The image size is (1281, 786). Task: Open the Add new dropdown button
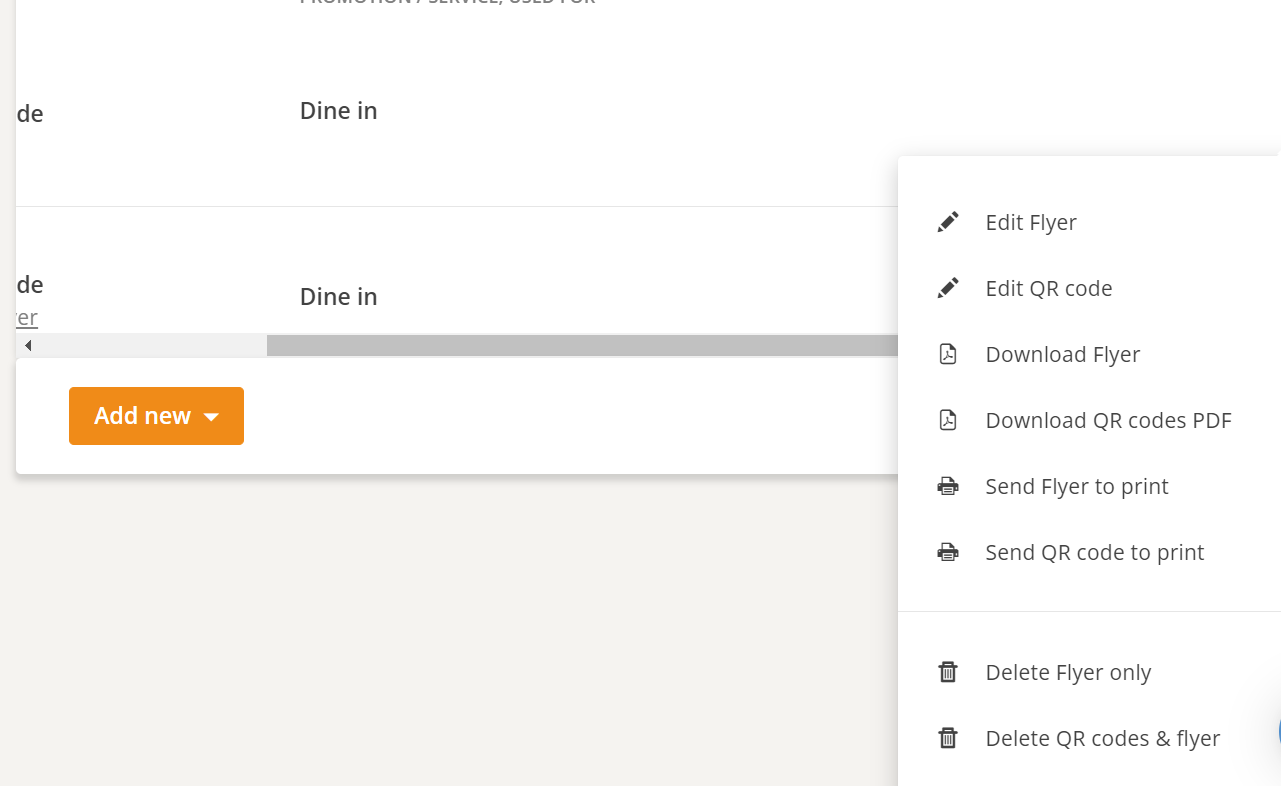tap(156, 416)
